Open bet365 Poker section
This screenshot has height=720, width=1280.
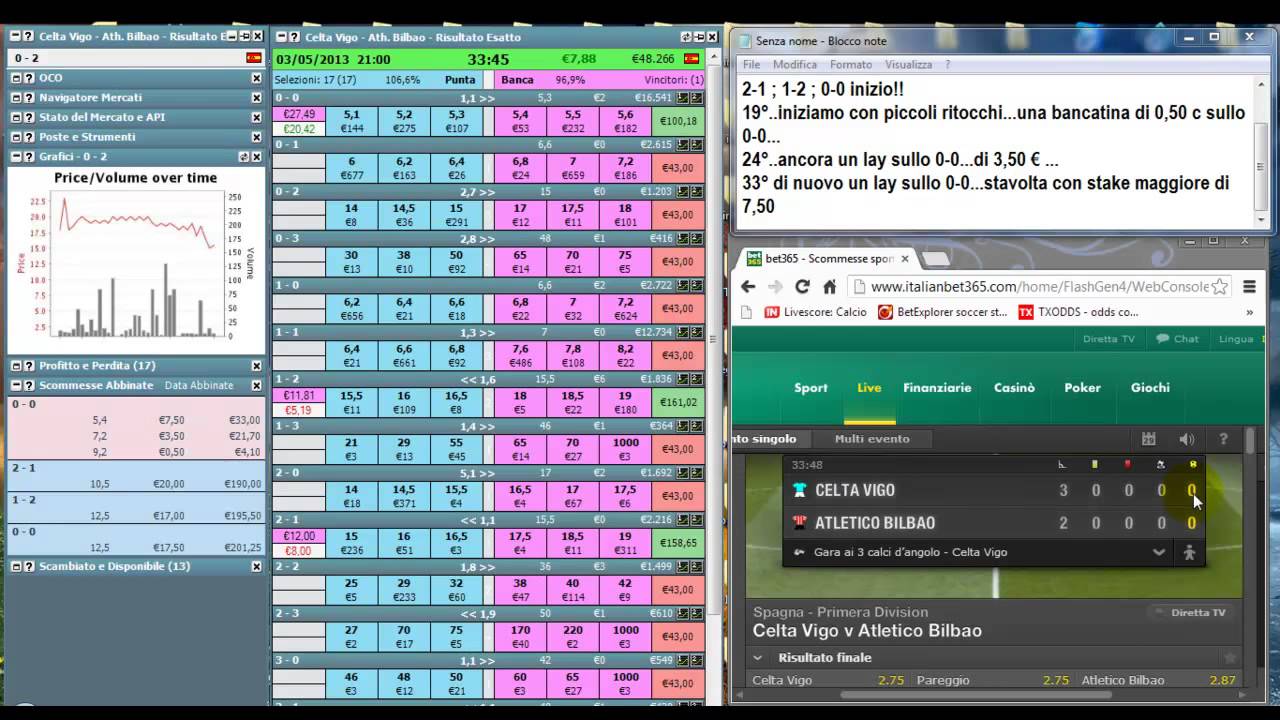(1082, 388)
